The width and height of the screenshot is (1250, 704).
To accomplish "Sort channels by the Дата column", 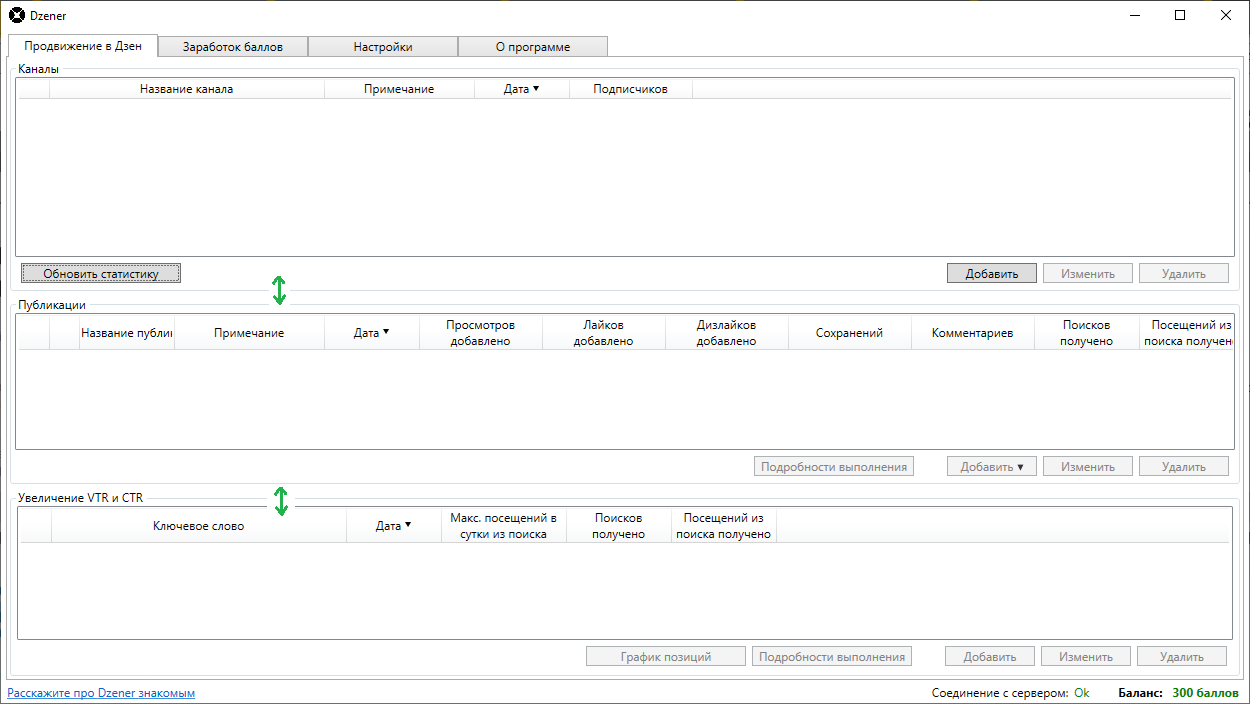I will coord(522,89).
